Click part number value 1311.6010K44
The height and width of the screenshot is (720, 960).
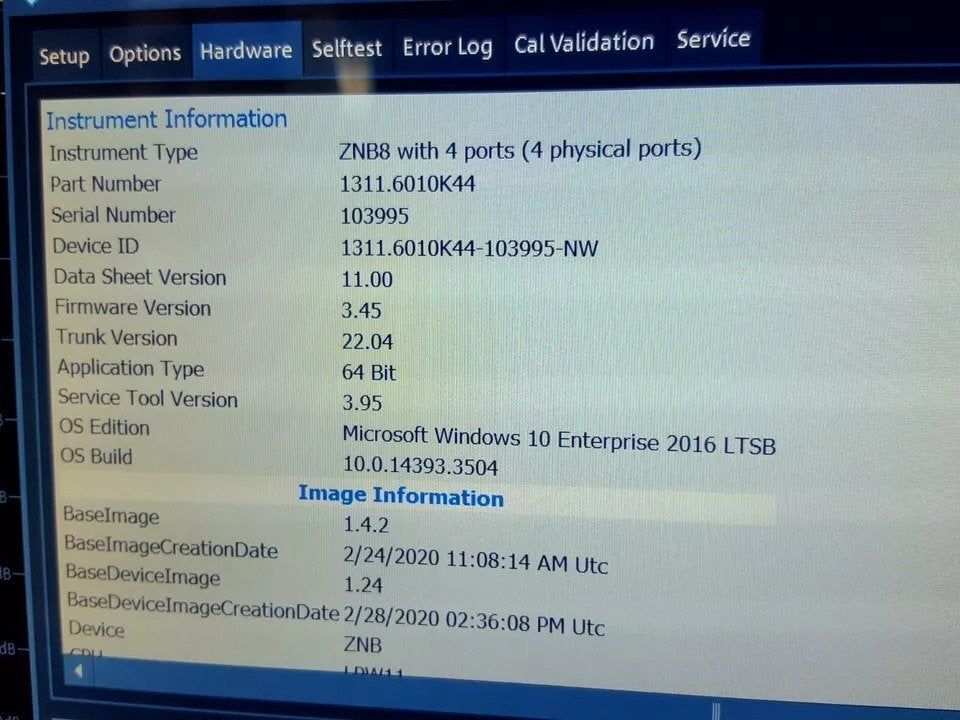tap(408, 184)
